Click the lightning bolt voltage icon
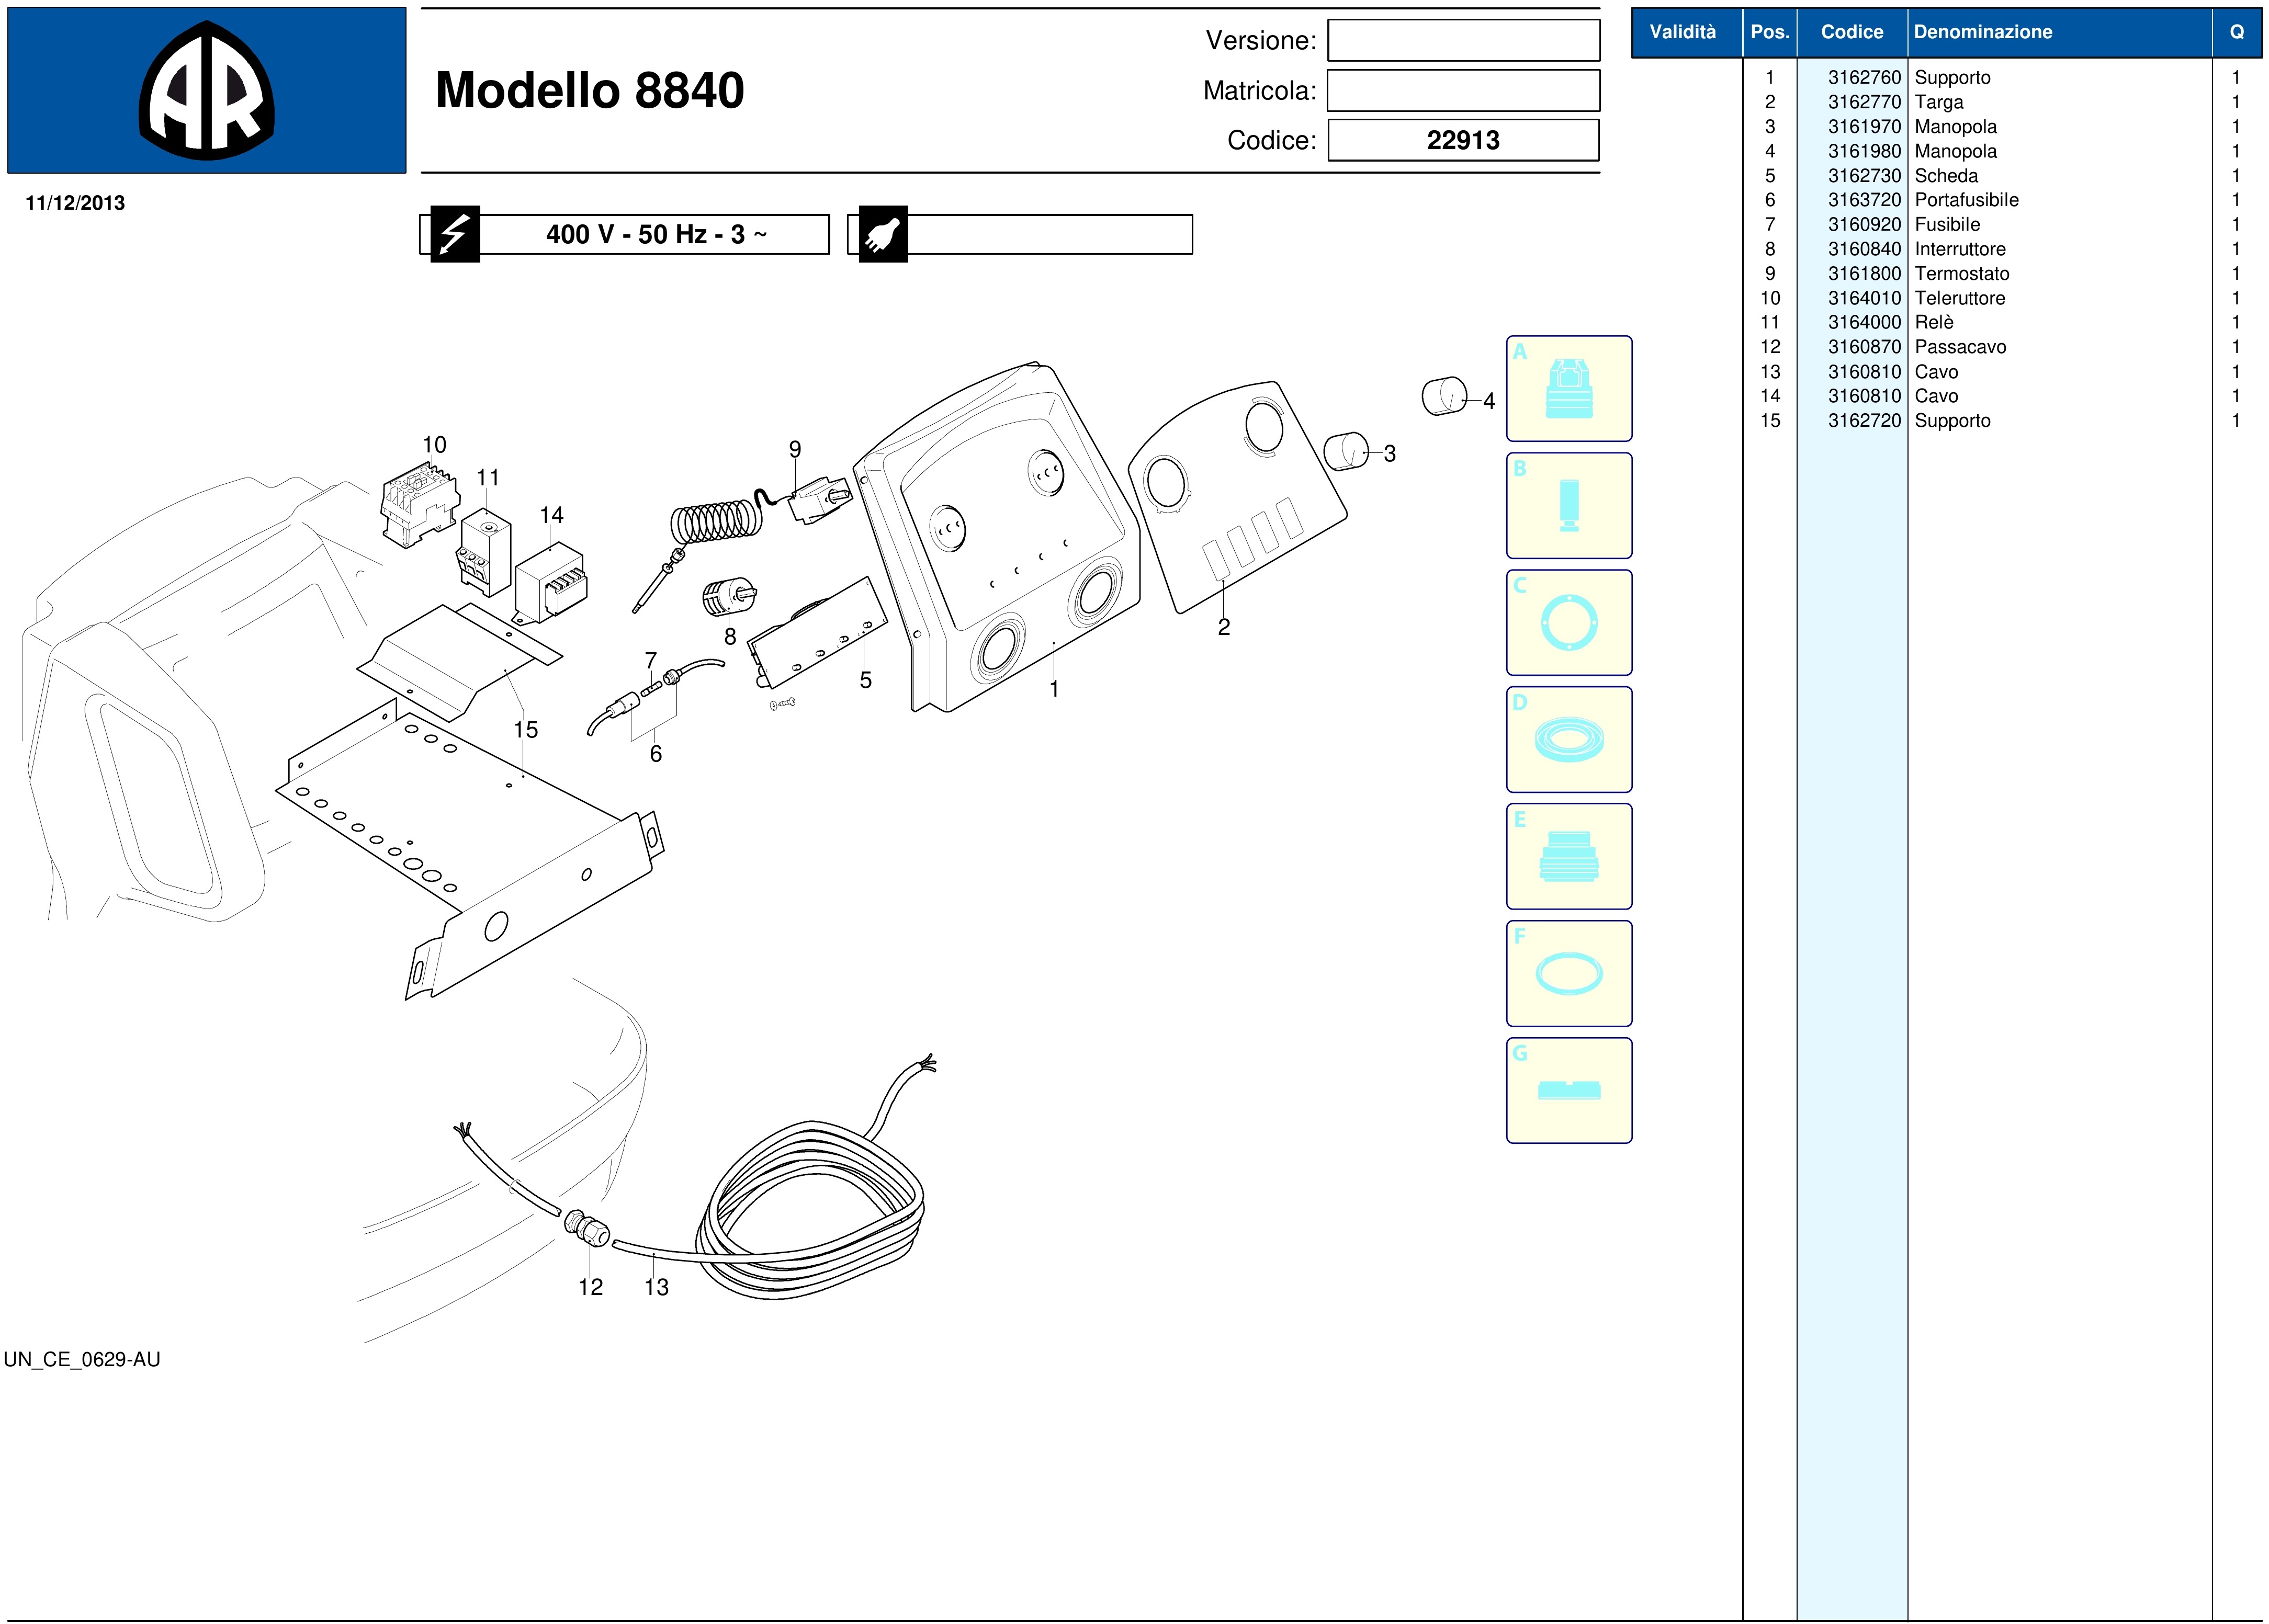Viewport: 2269px width, 1624px height. [x=455, y=234]
